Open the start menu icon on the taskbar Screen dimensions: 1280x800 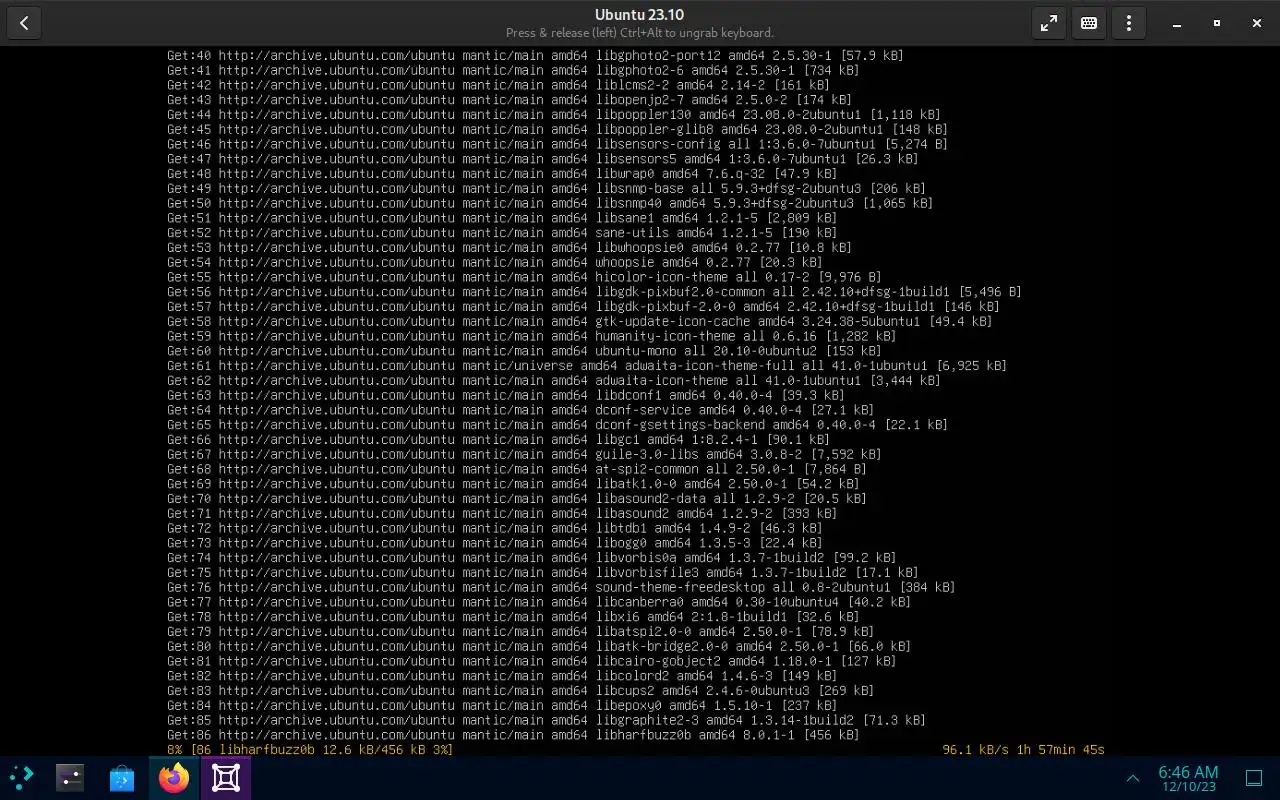coord(20,777)
